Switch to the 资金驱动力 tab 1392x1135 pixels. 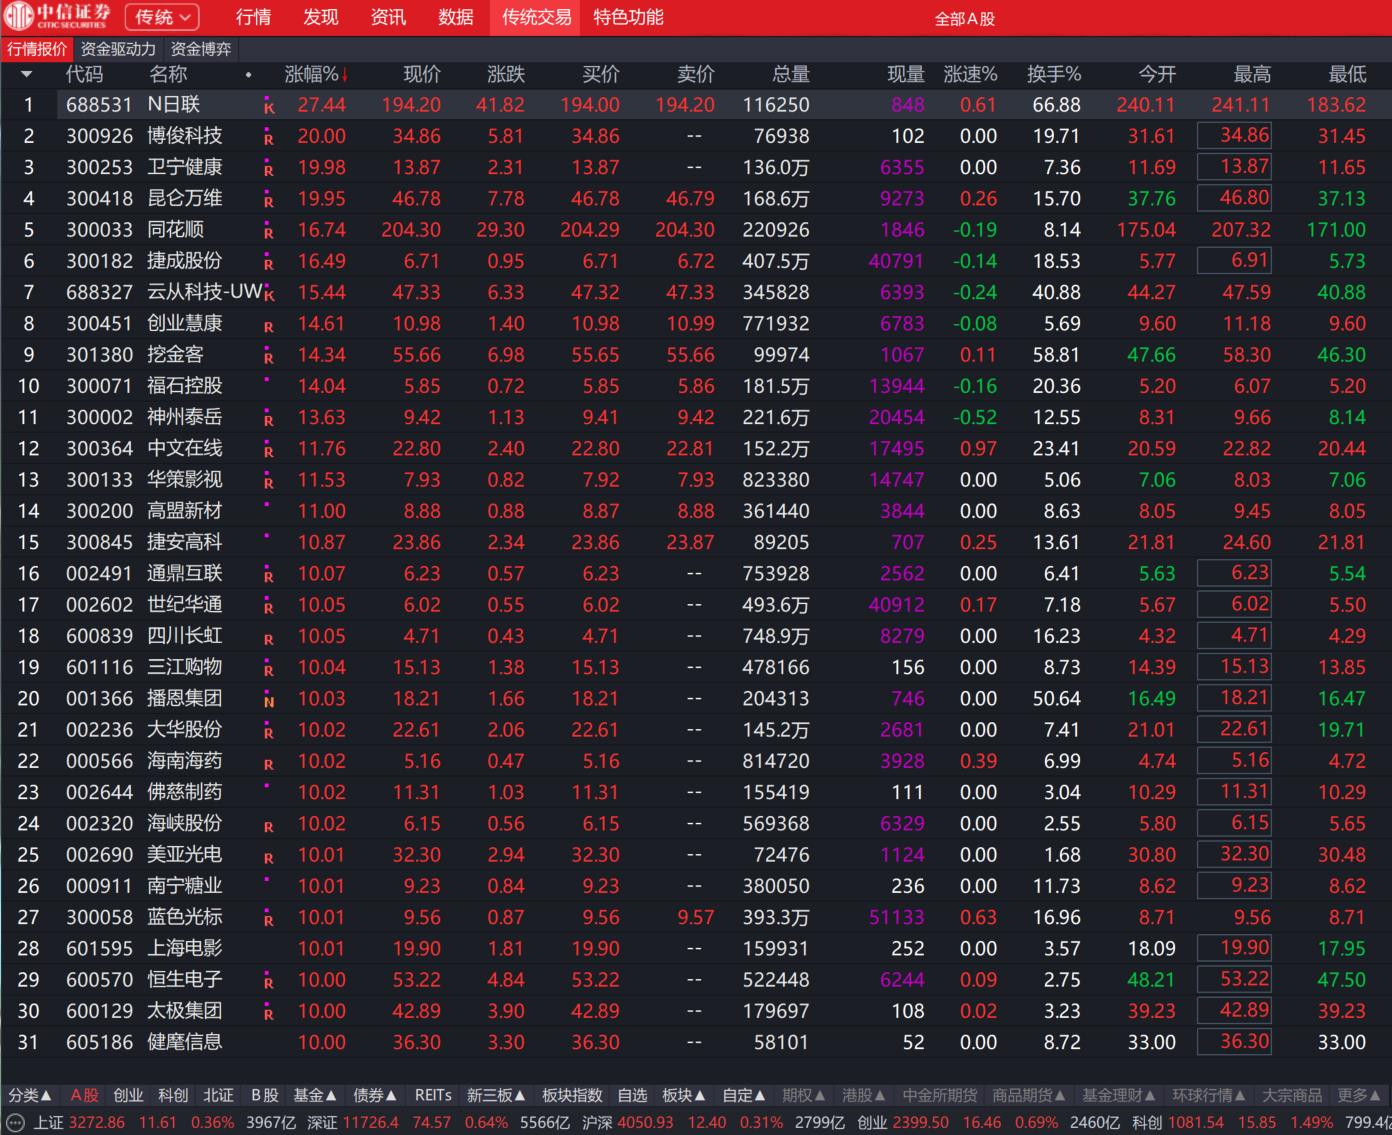[x=118, y=49]
